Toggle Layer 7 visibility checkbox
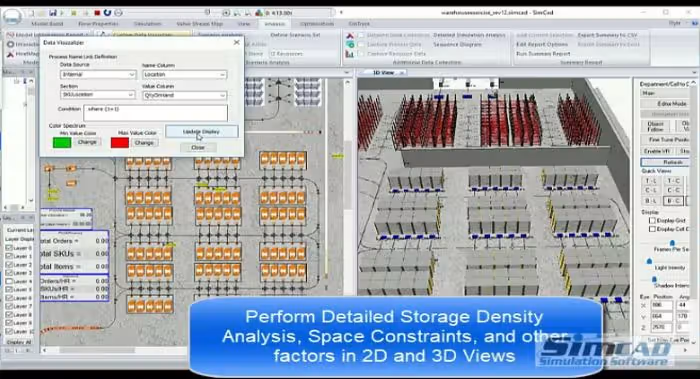Viewport: 700px width, 379px height. click(x=8, y=306)
